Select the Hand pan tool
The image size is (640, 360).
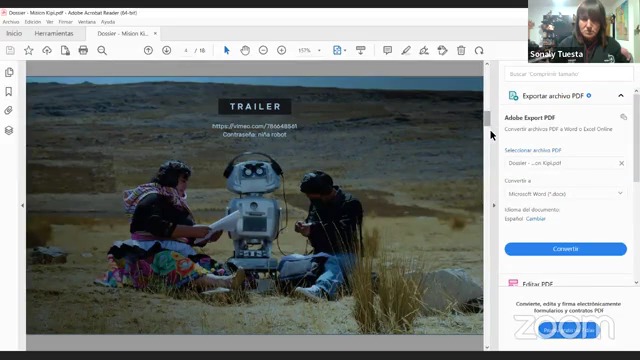[x=245, y=50]
